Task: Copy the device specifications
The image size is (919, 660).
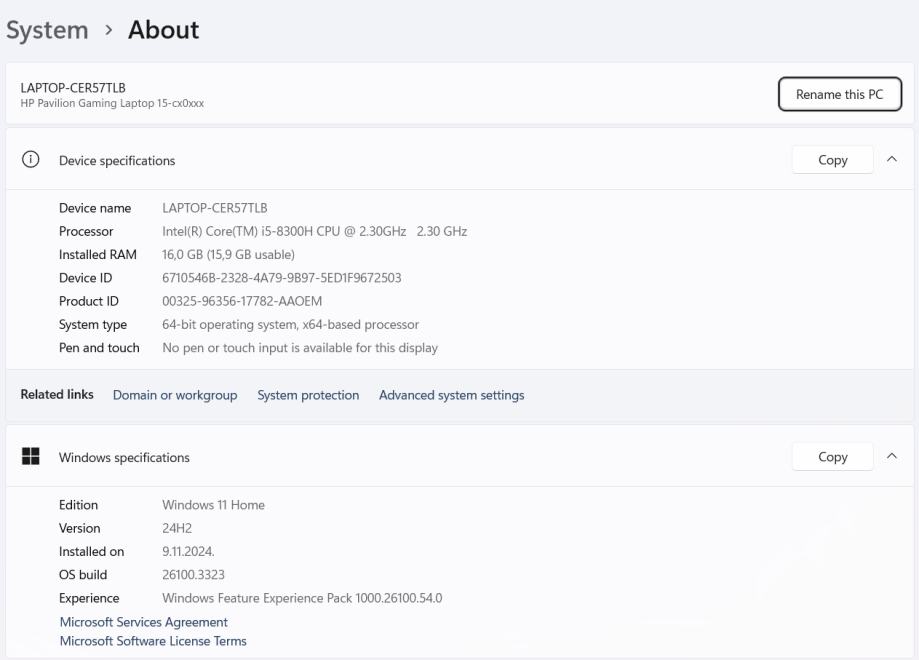Action: 832,160
